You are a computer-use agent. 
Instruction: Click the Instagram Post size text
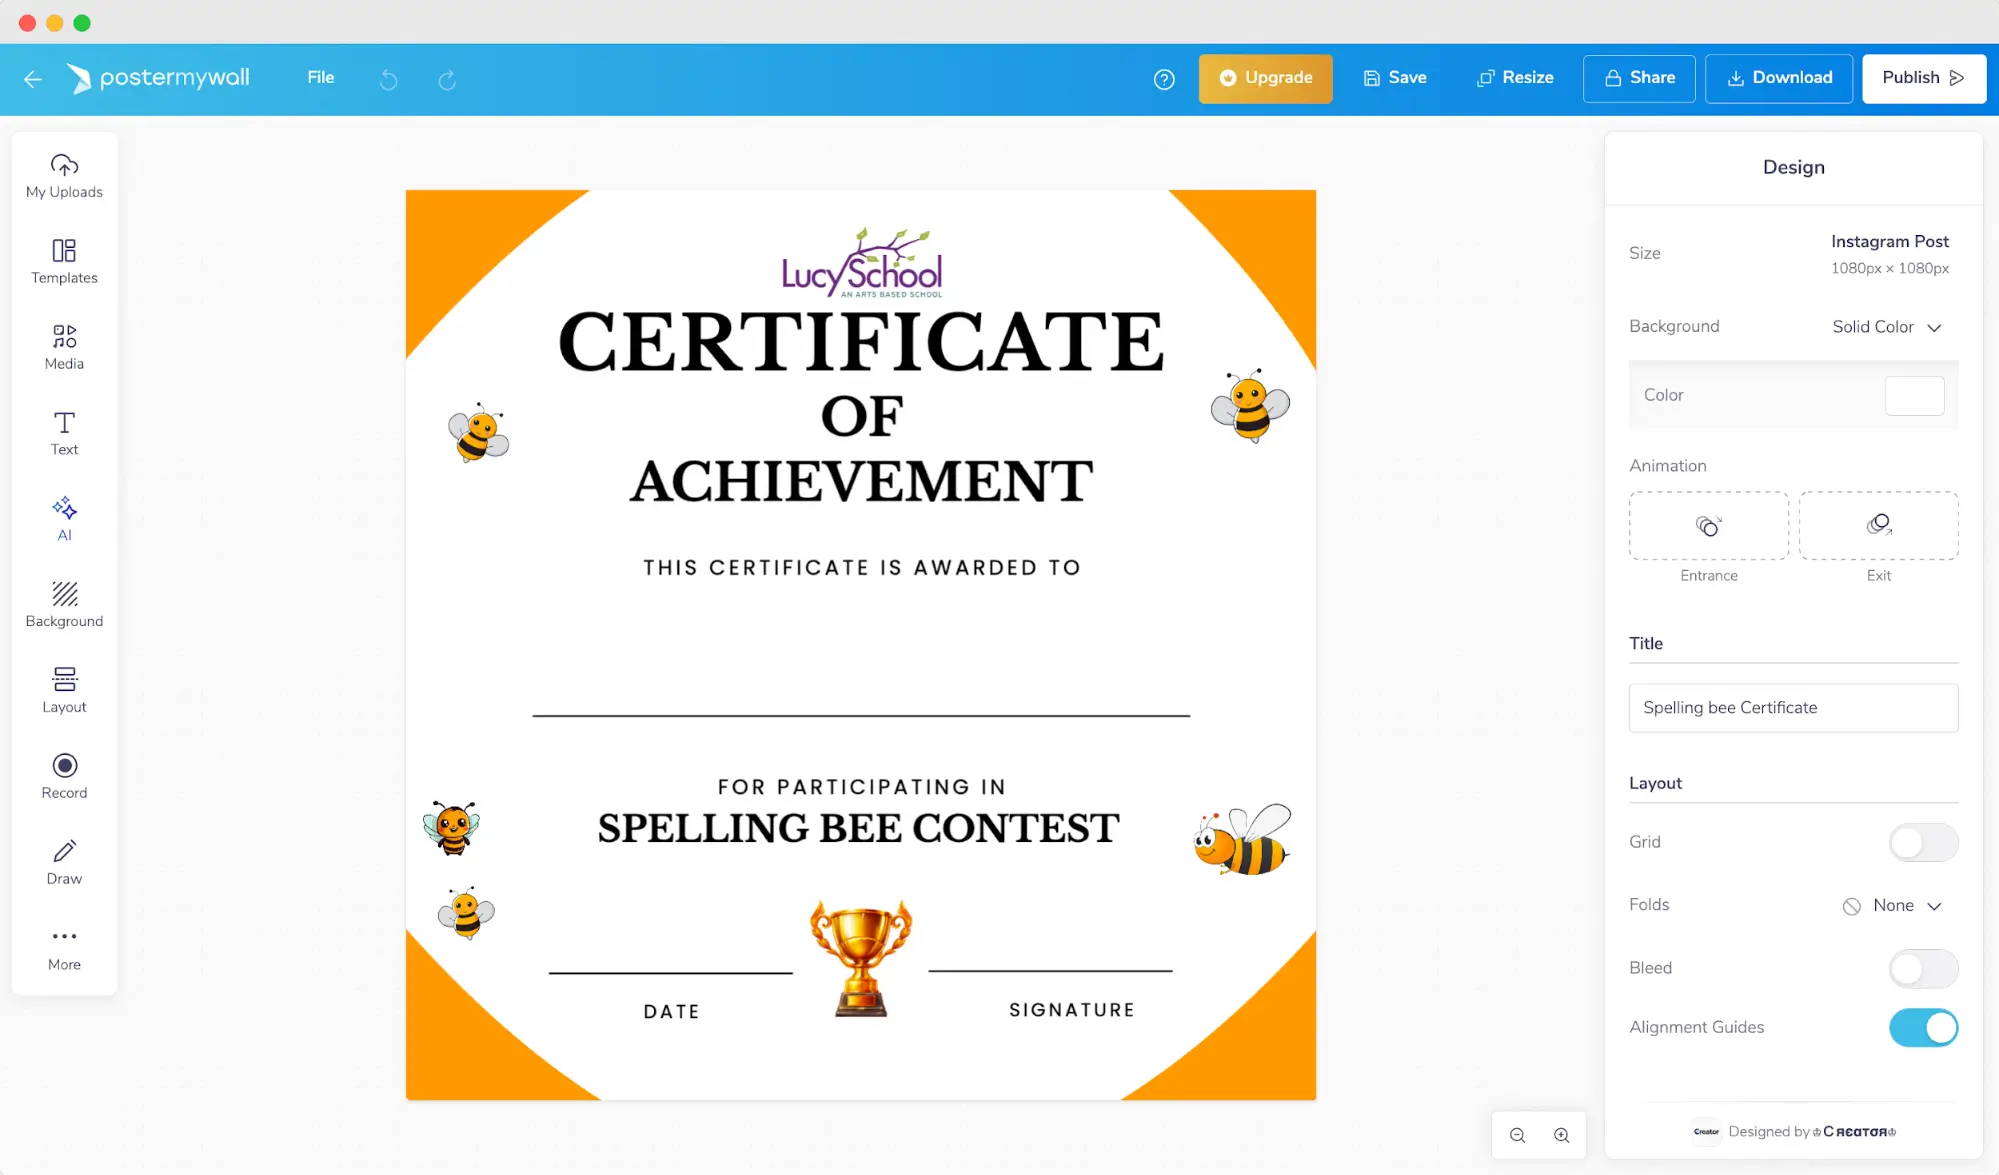[1889, 242]
